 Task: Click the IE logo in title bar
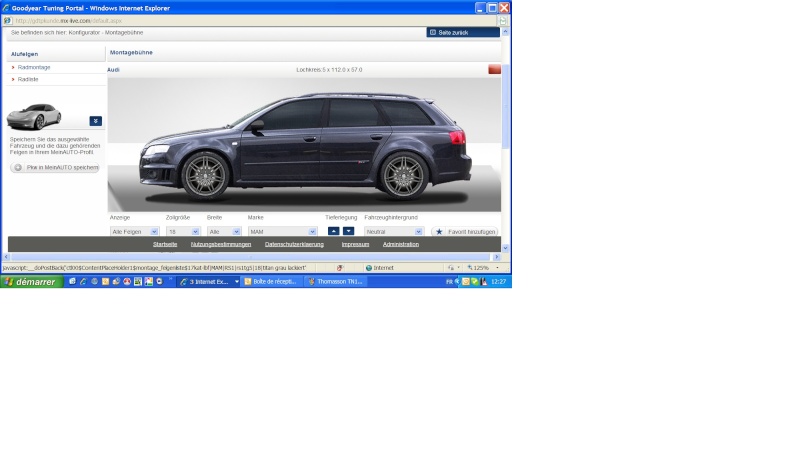tap(6, 8)
